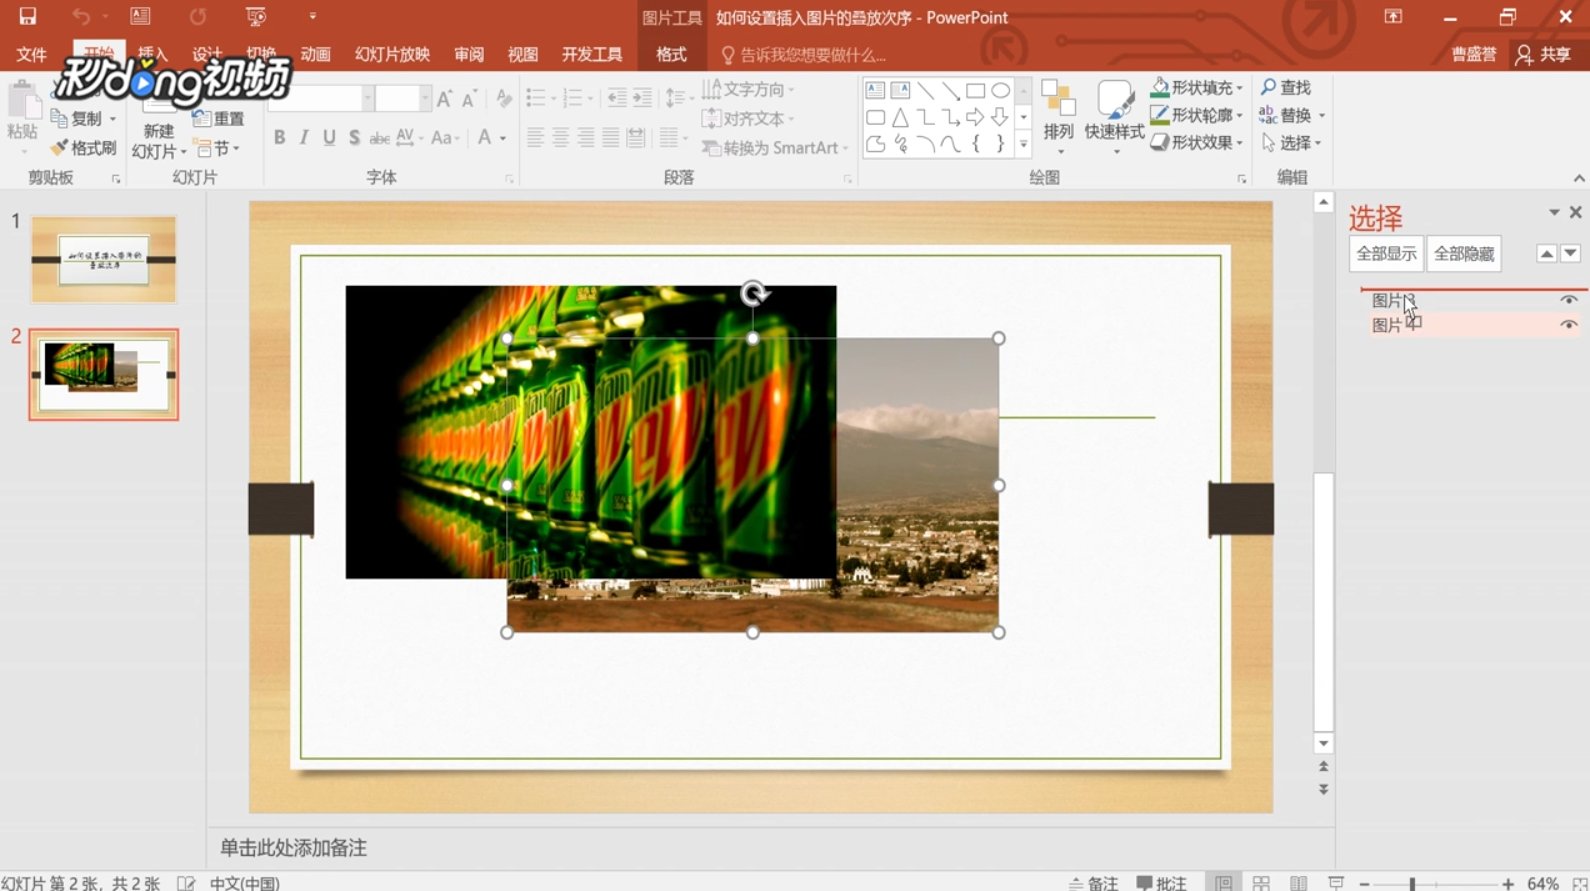The image size is (1590, 891).
Task: Switch to Normal view in status bar
Action: tap(1223, 883)
